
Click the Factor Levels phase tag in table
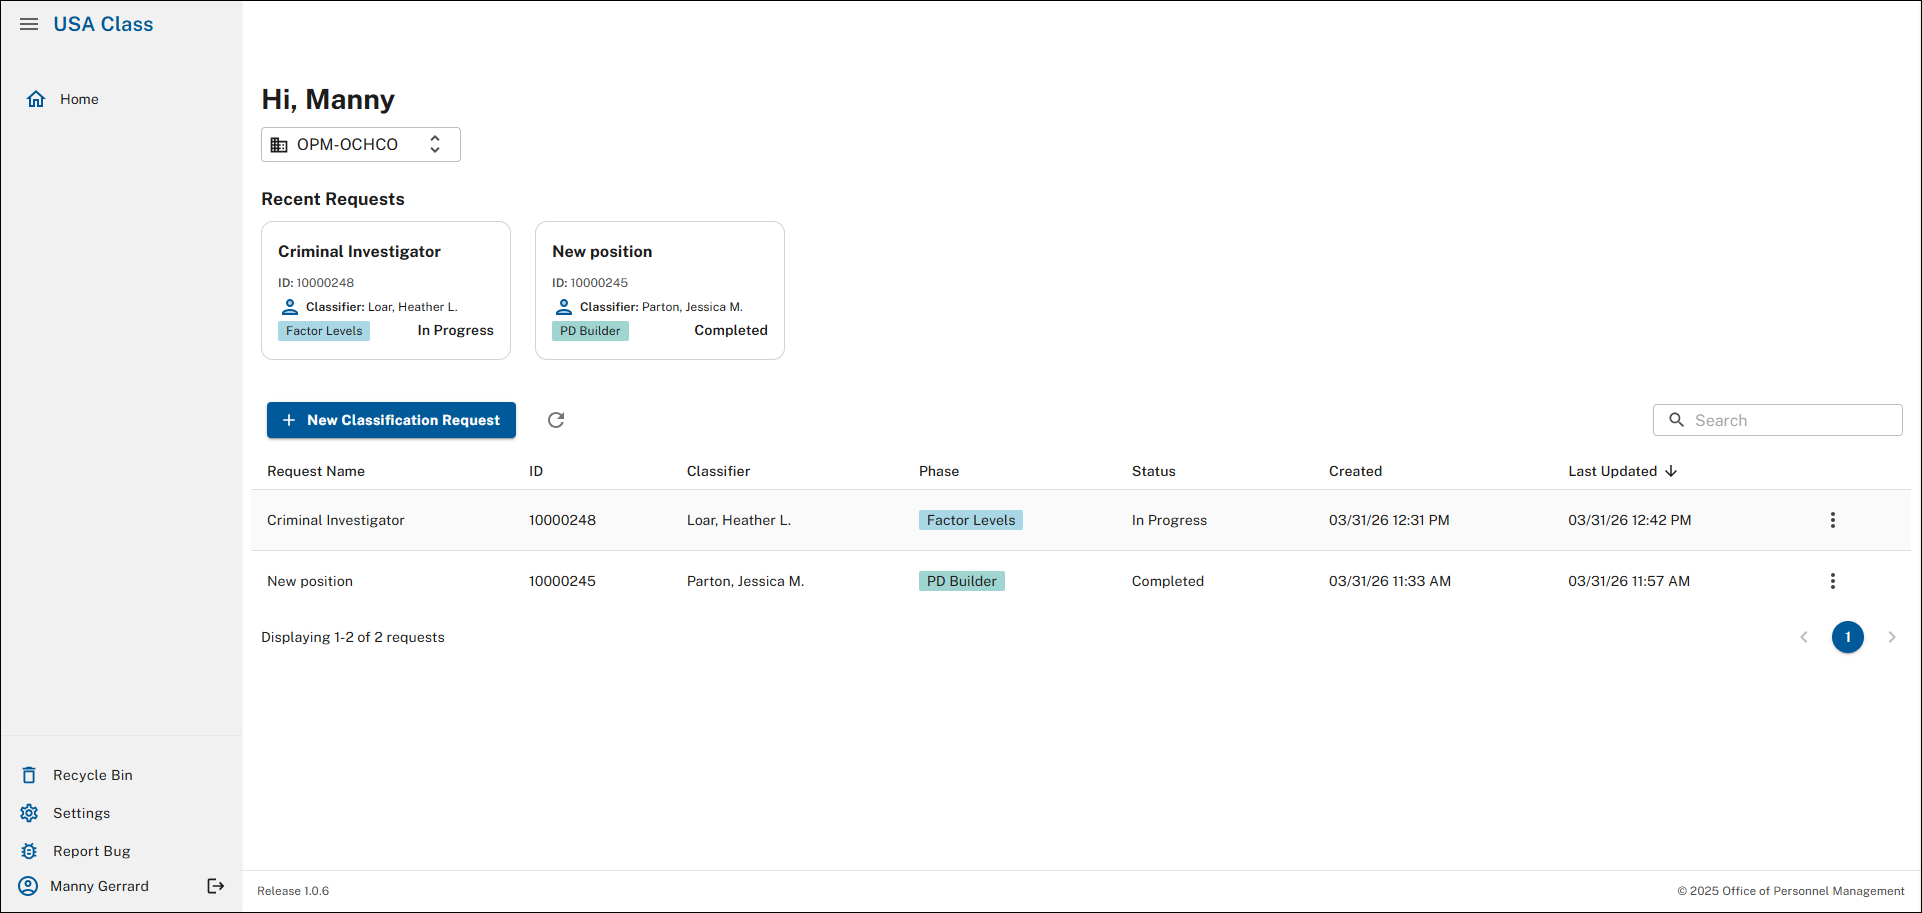(971, 520)
